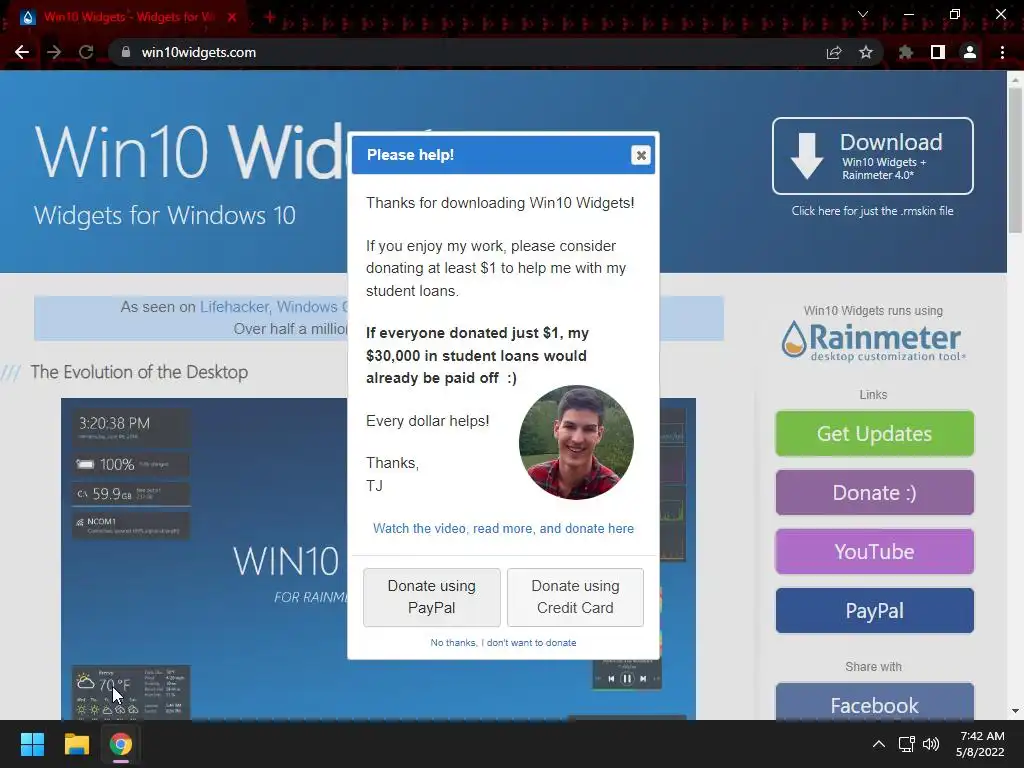This screenshot has width=1024, height=768.
Task: Open Watch the video, read more, and donate here link
Action: pos(503,528)
